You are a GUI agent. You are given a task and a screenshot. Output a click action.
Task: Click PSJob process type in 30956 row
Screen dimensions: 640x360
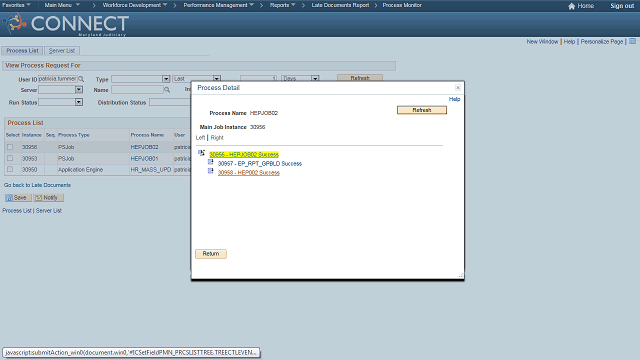pyautogui.click(x=66, y=147)
